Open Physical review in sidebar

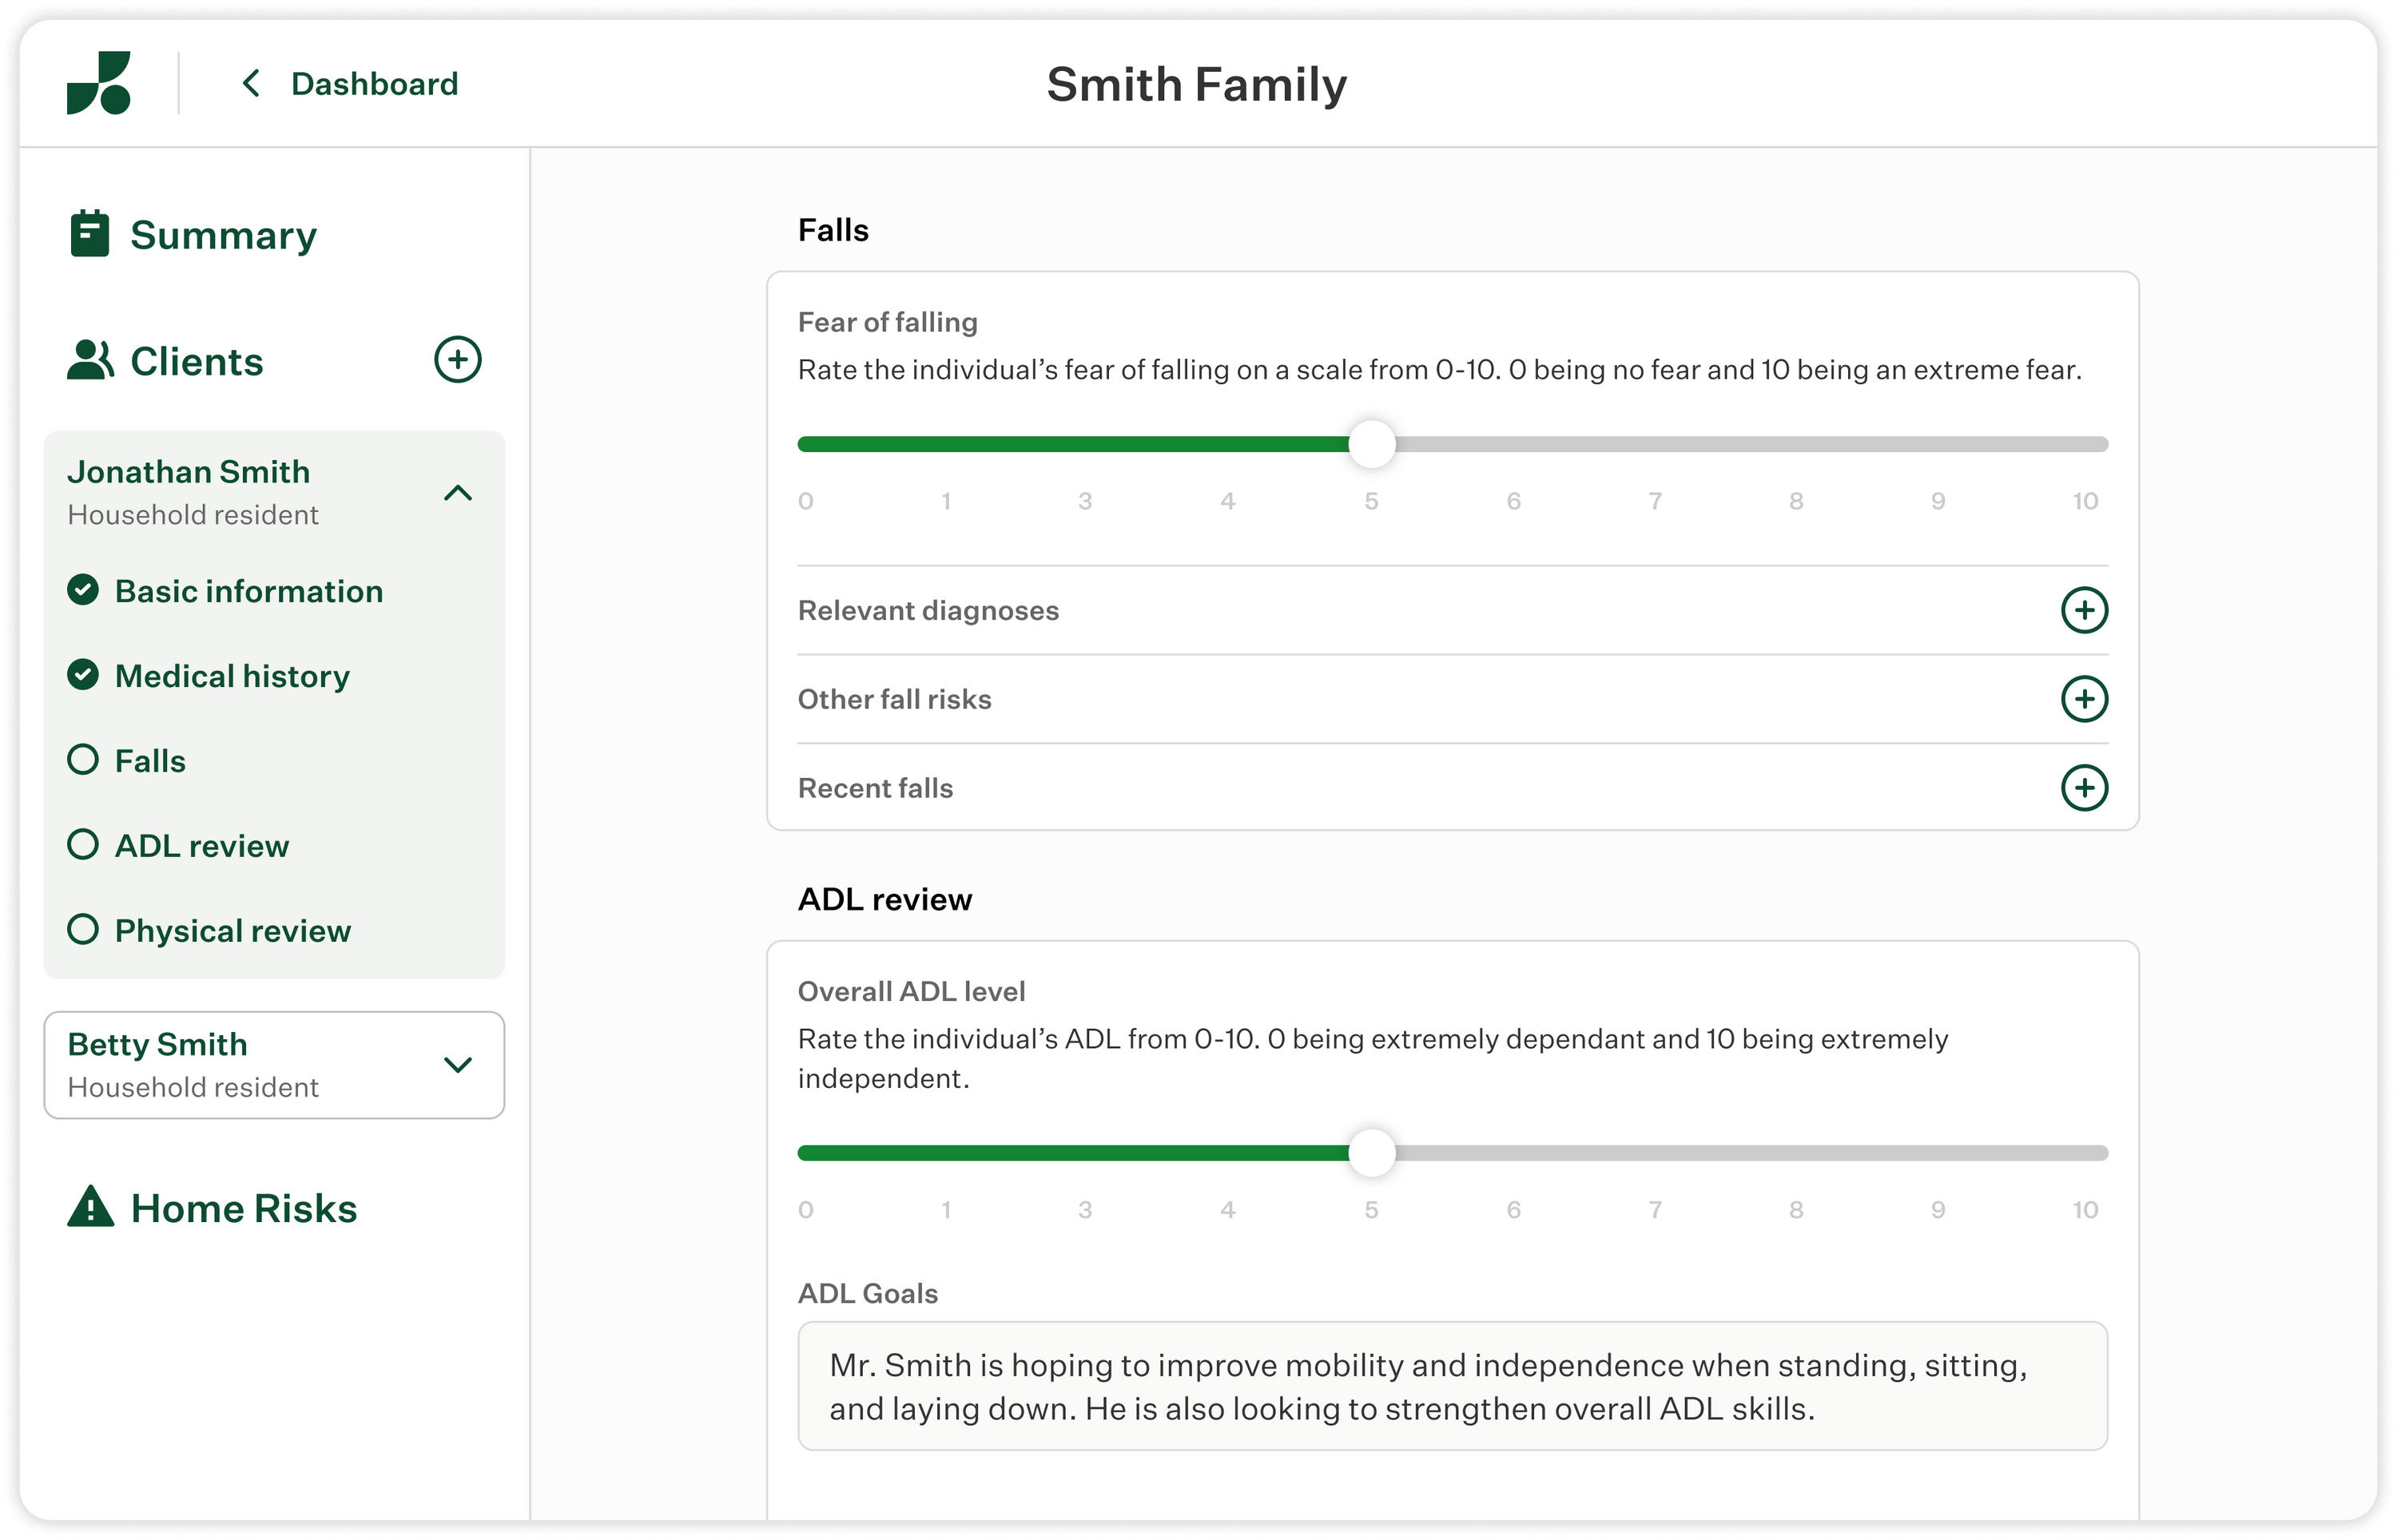coord(233,931)
